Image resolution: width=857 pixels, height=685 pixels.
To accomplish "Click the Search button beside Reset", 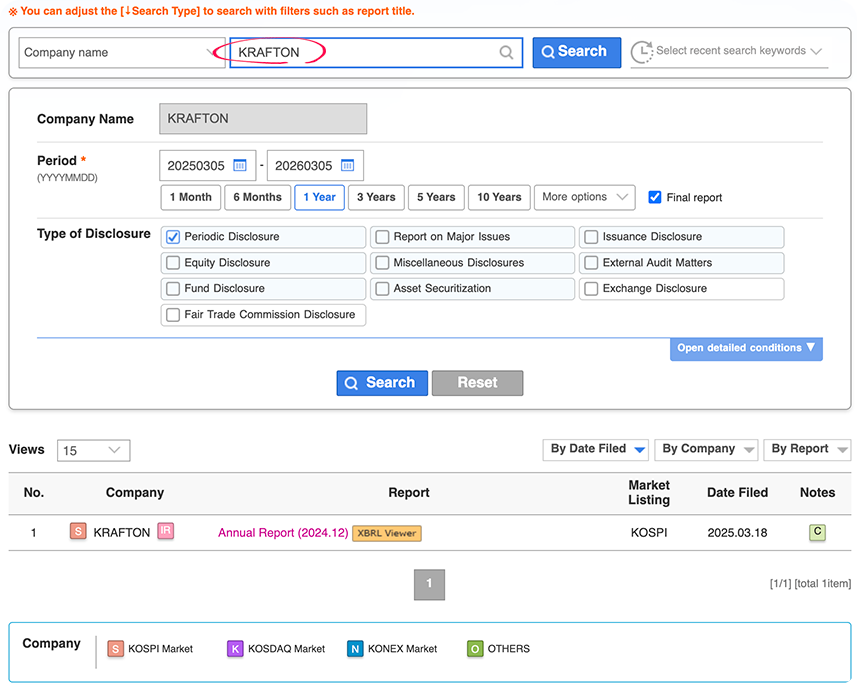I will pyautogui.click(x=382, y=383).
